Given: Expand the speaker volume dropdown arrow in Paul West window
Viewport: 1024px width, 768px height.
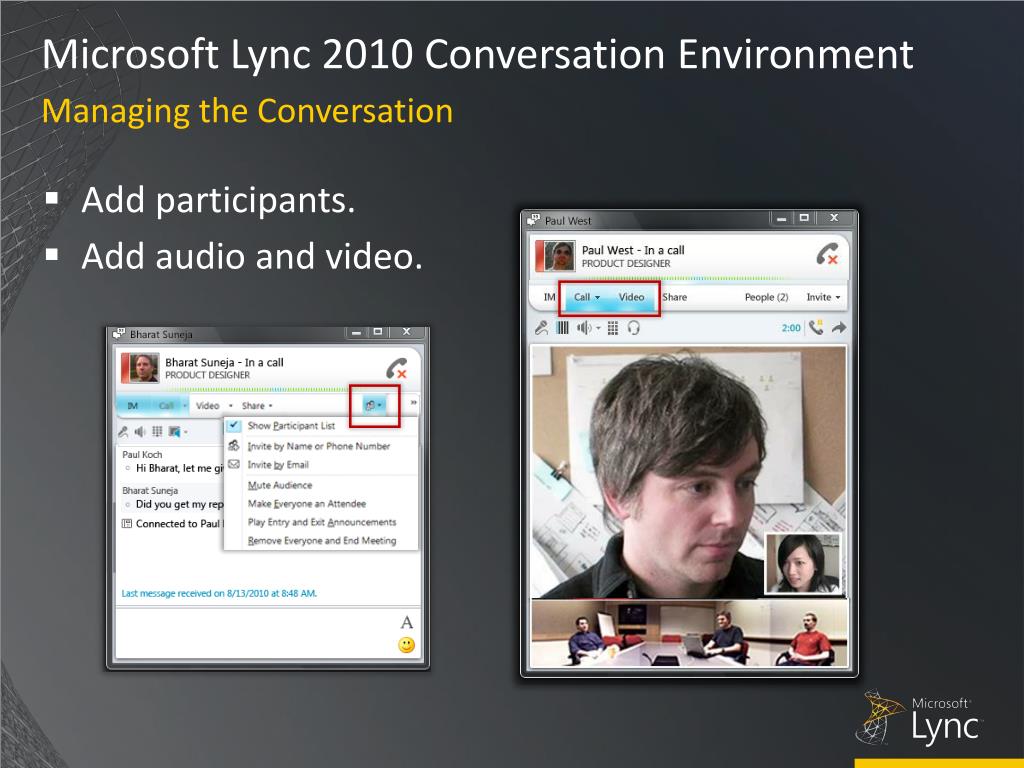Looking at the screenshot, I should point(598,328).
